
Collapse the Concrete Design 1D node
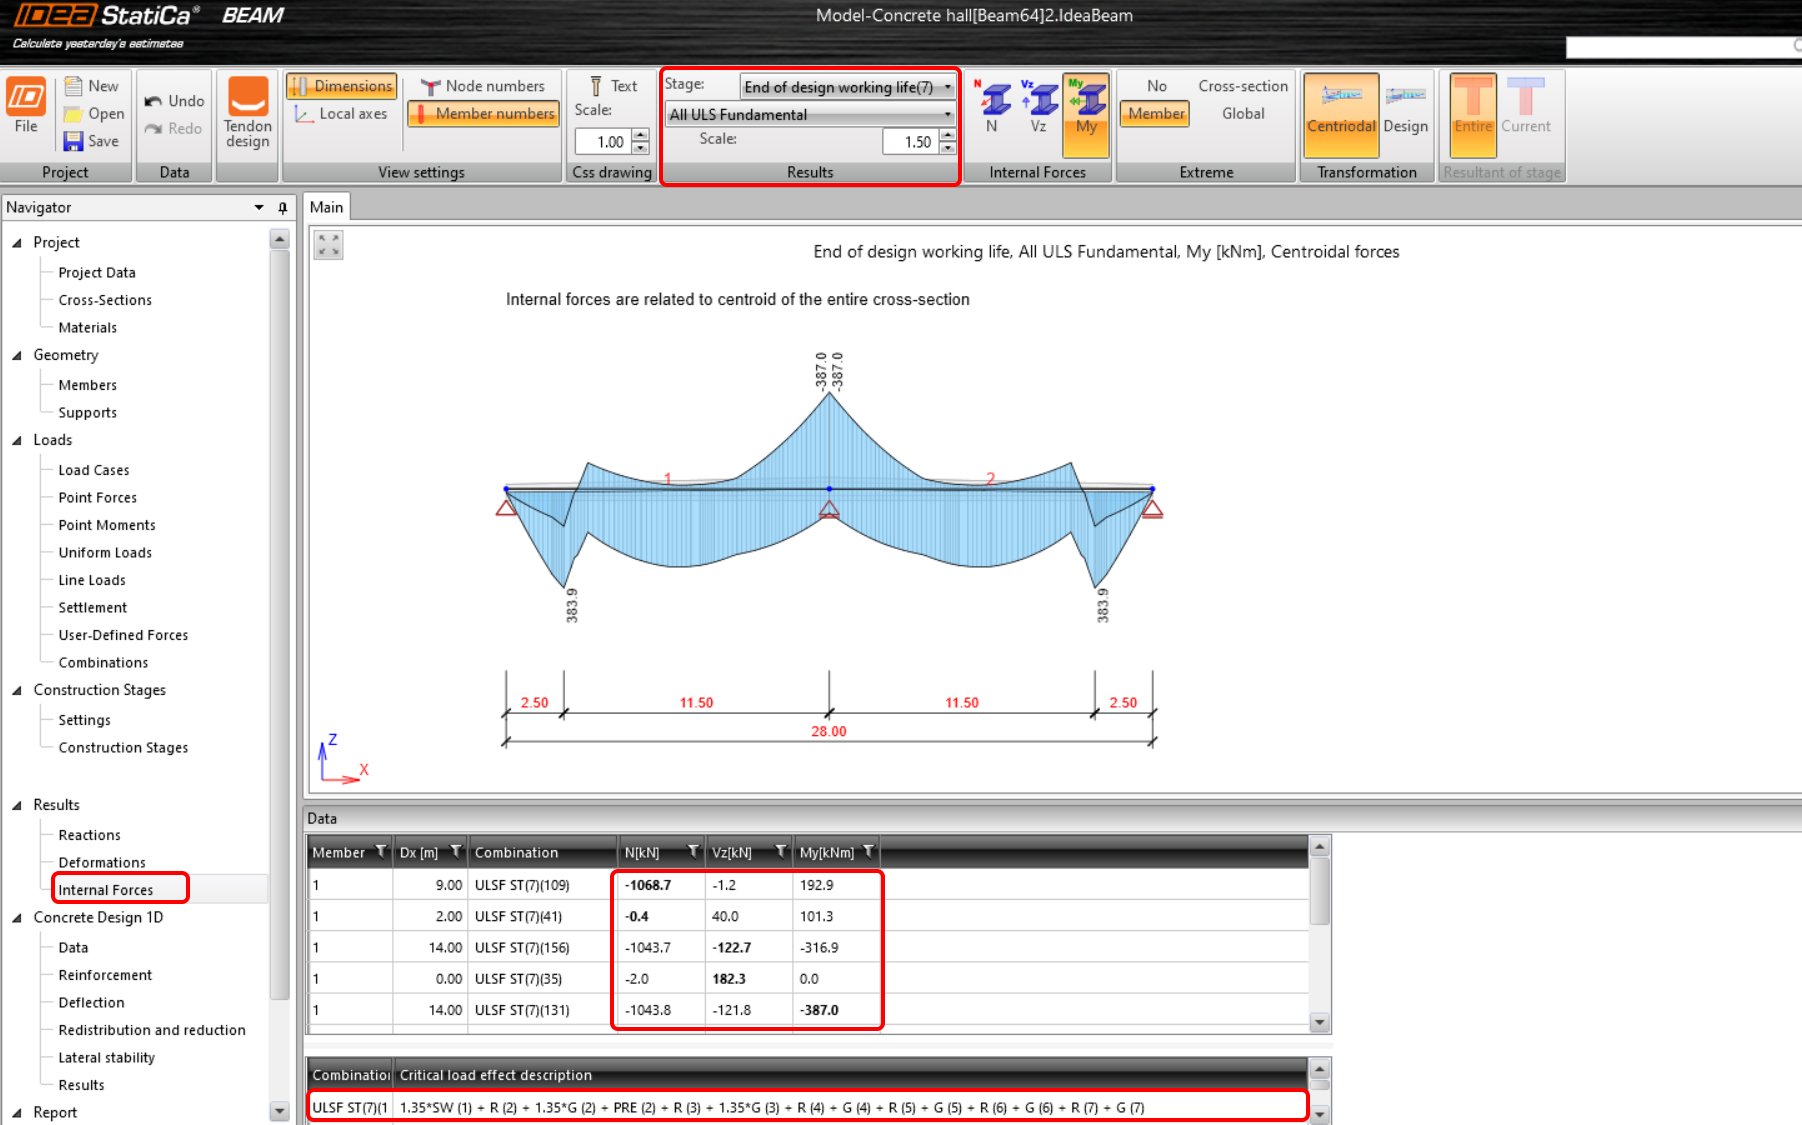[x=17, y=918]
